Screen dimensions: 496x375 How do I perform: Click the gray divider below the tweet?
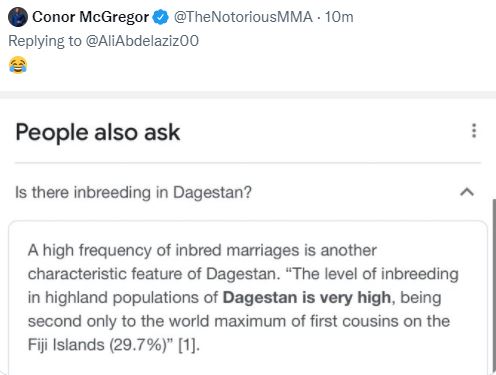click(x=248, y=95)
